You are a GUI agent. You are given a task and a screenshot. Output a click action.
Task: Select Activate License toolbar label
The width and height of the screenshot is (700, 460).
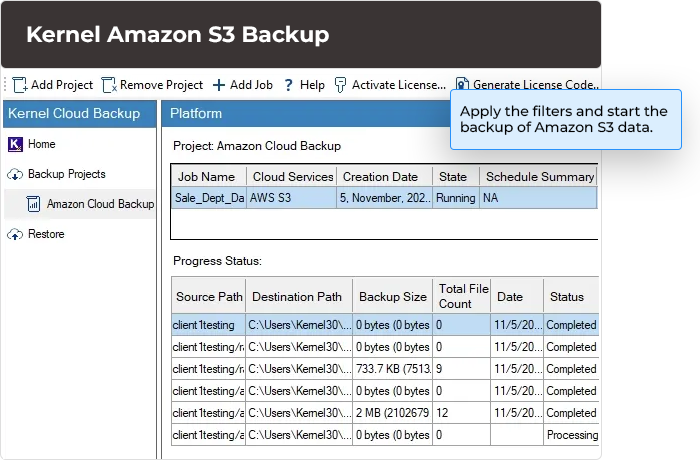399,85
